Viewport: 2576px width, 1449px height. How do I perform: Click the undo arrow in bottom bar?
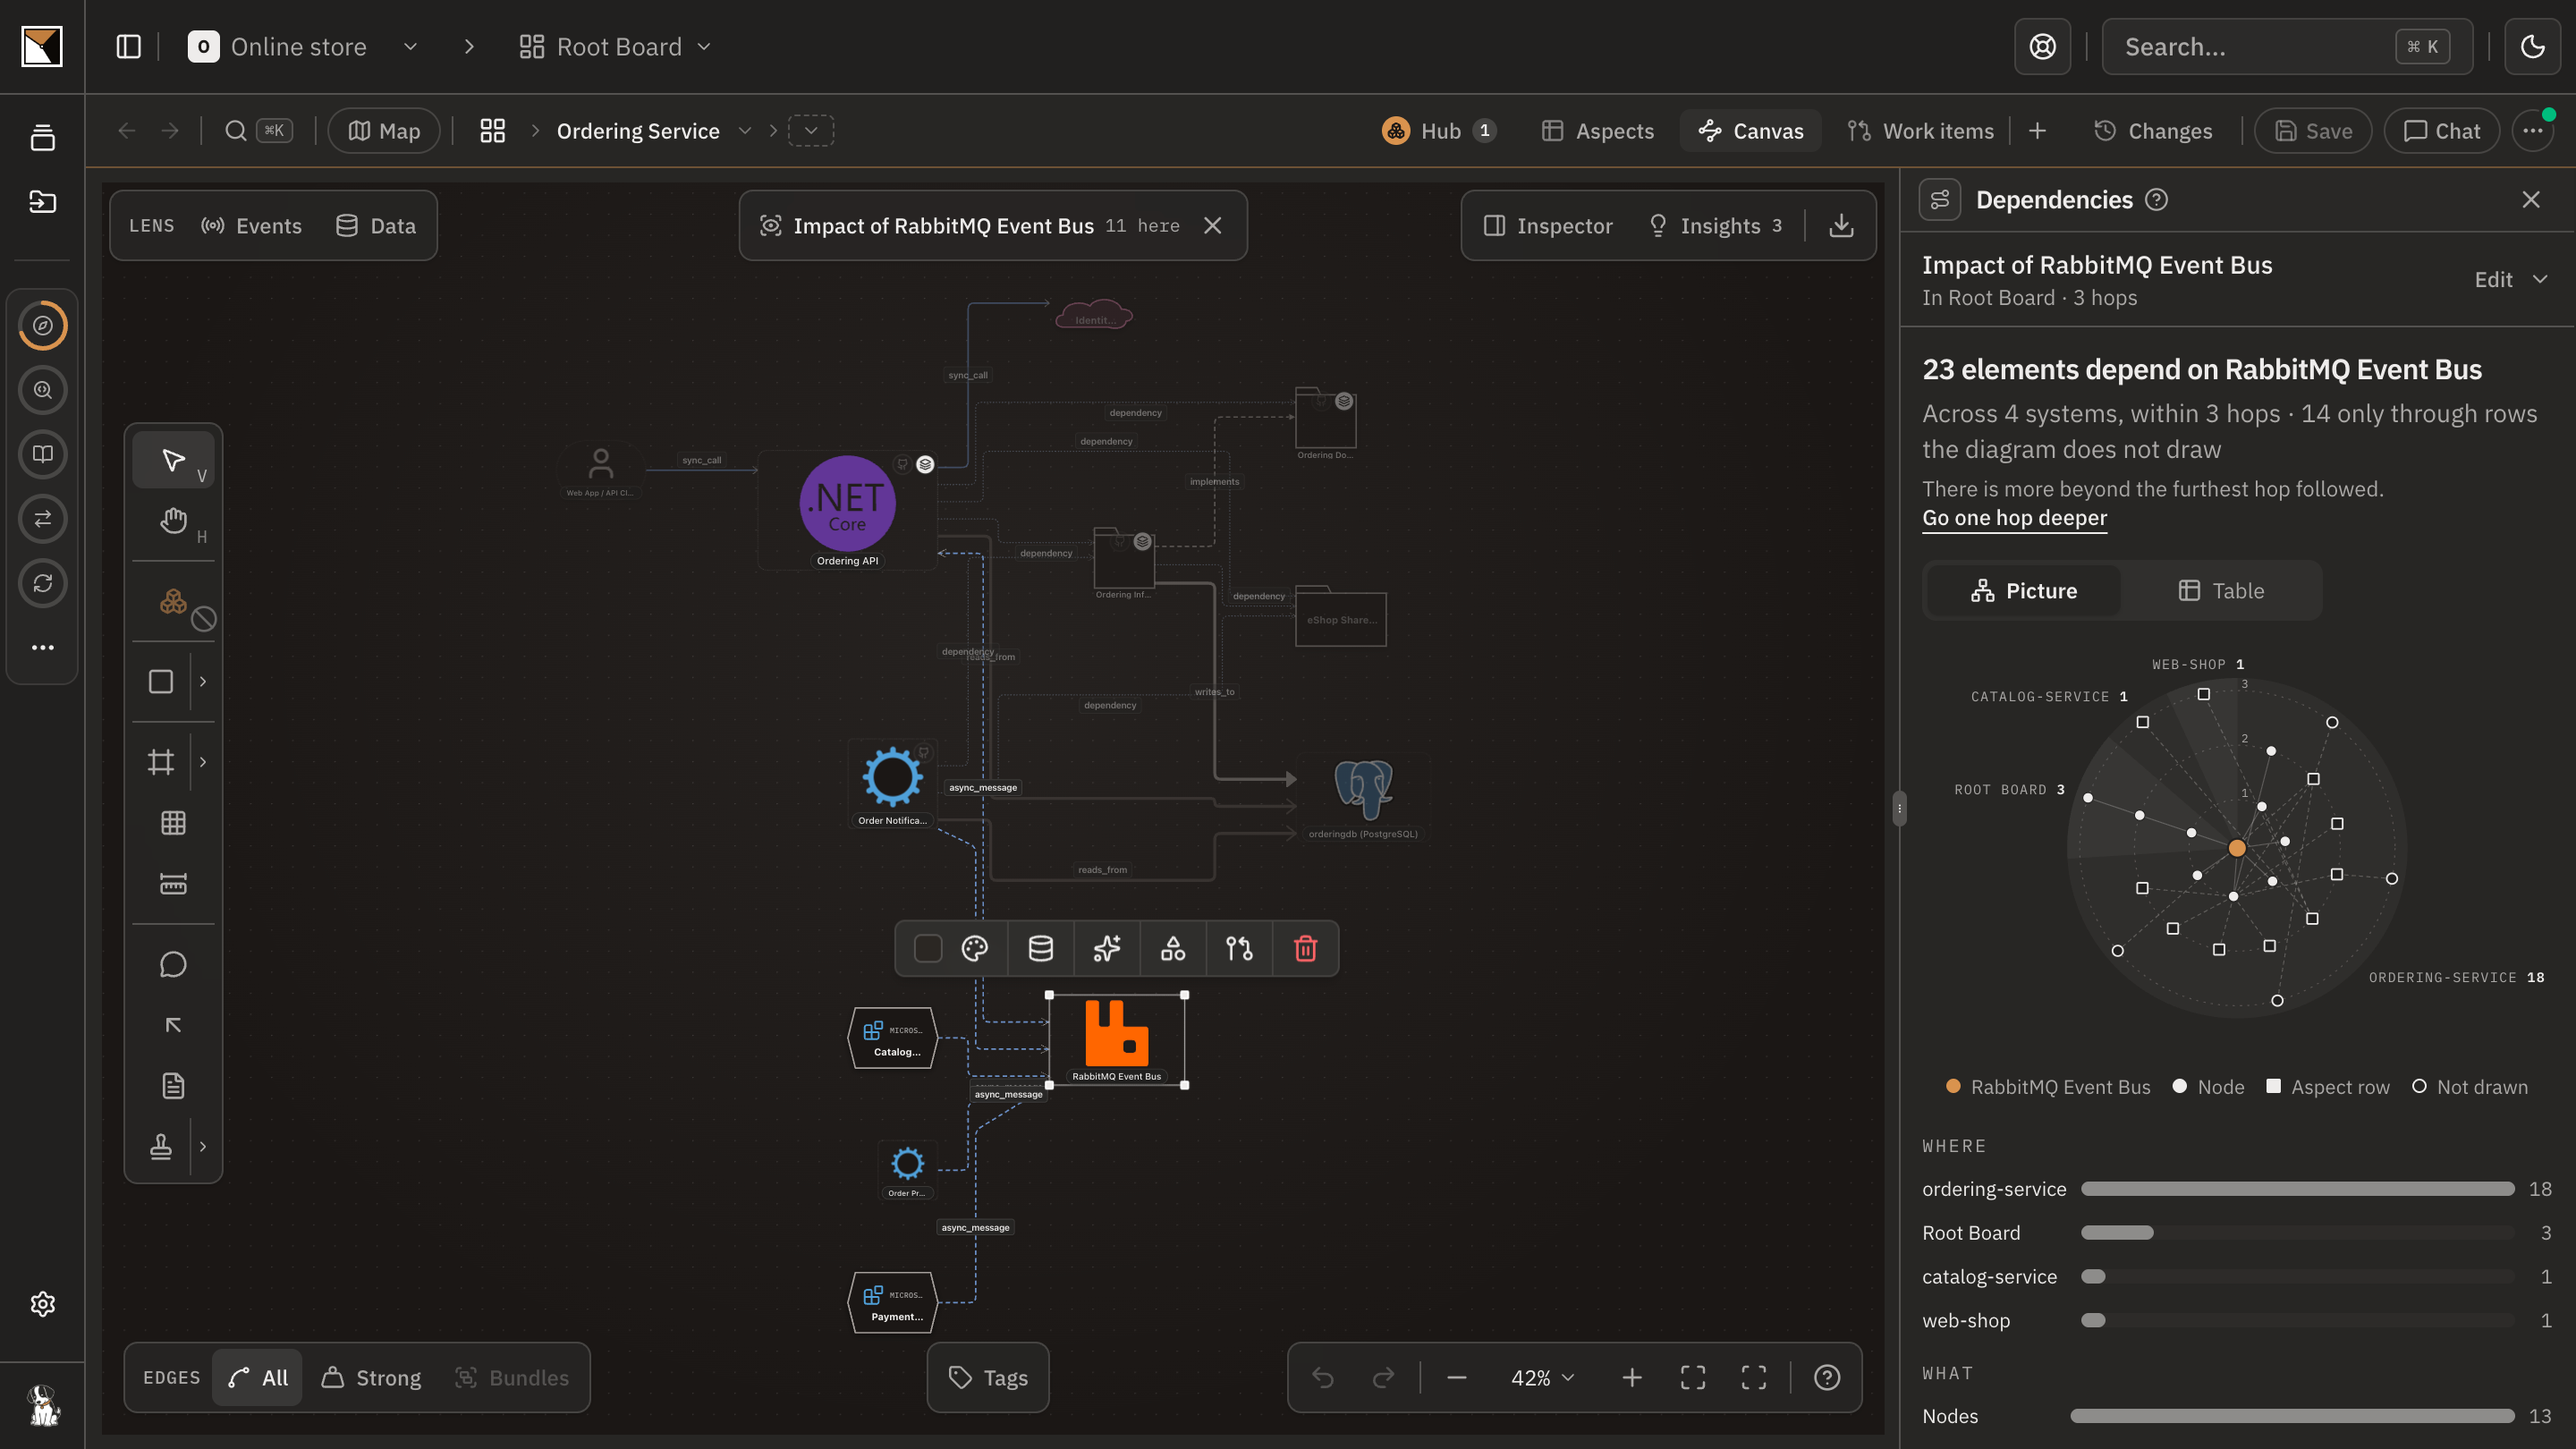[1323, 1378]
